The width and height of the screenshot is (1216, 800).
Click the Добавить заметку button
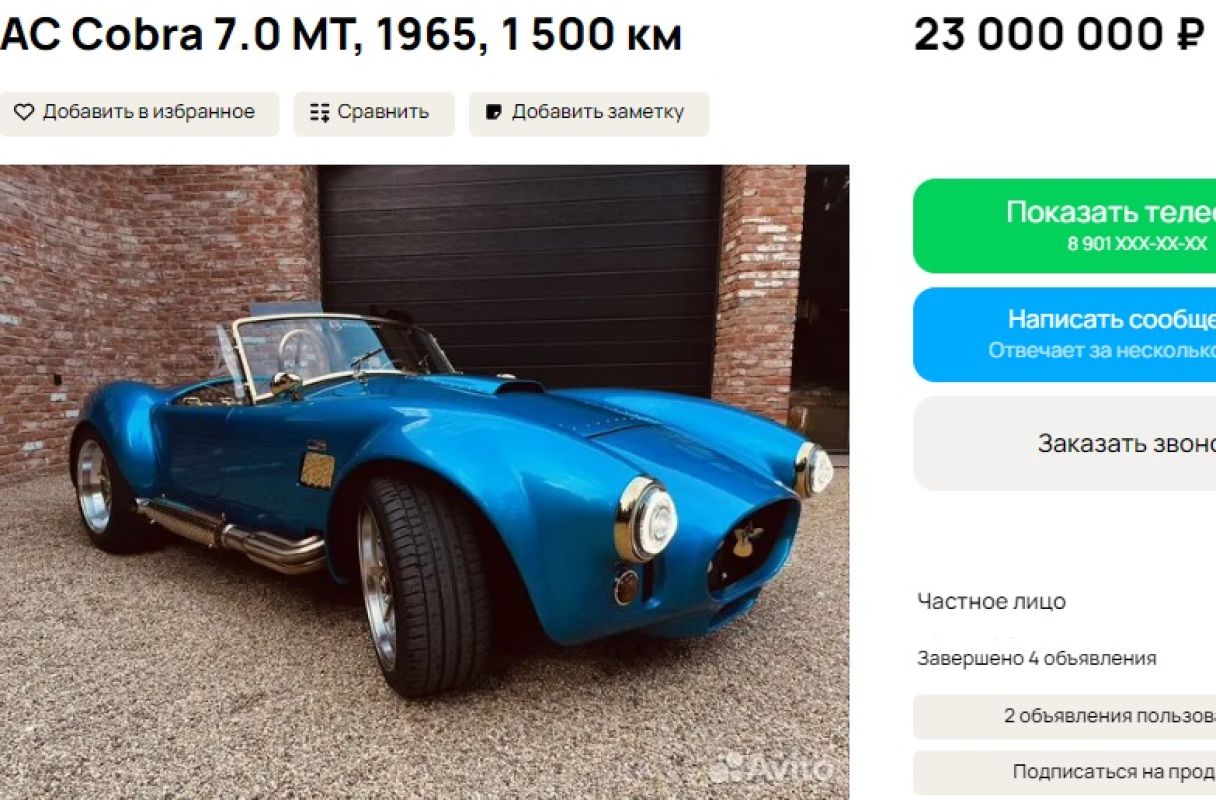589,113
